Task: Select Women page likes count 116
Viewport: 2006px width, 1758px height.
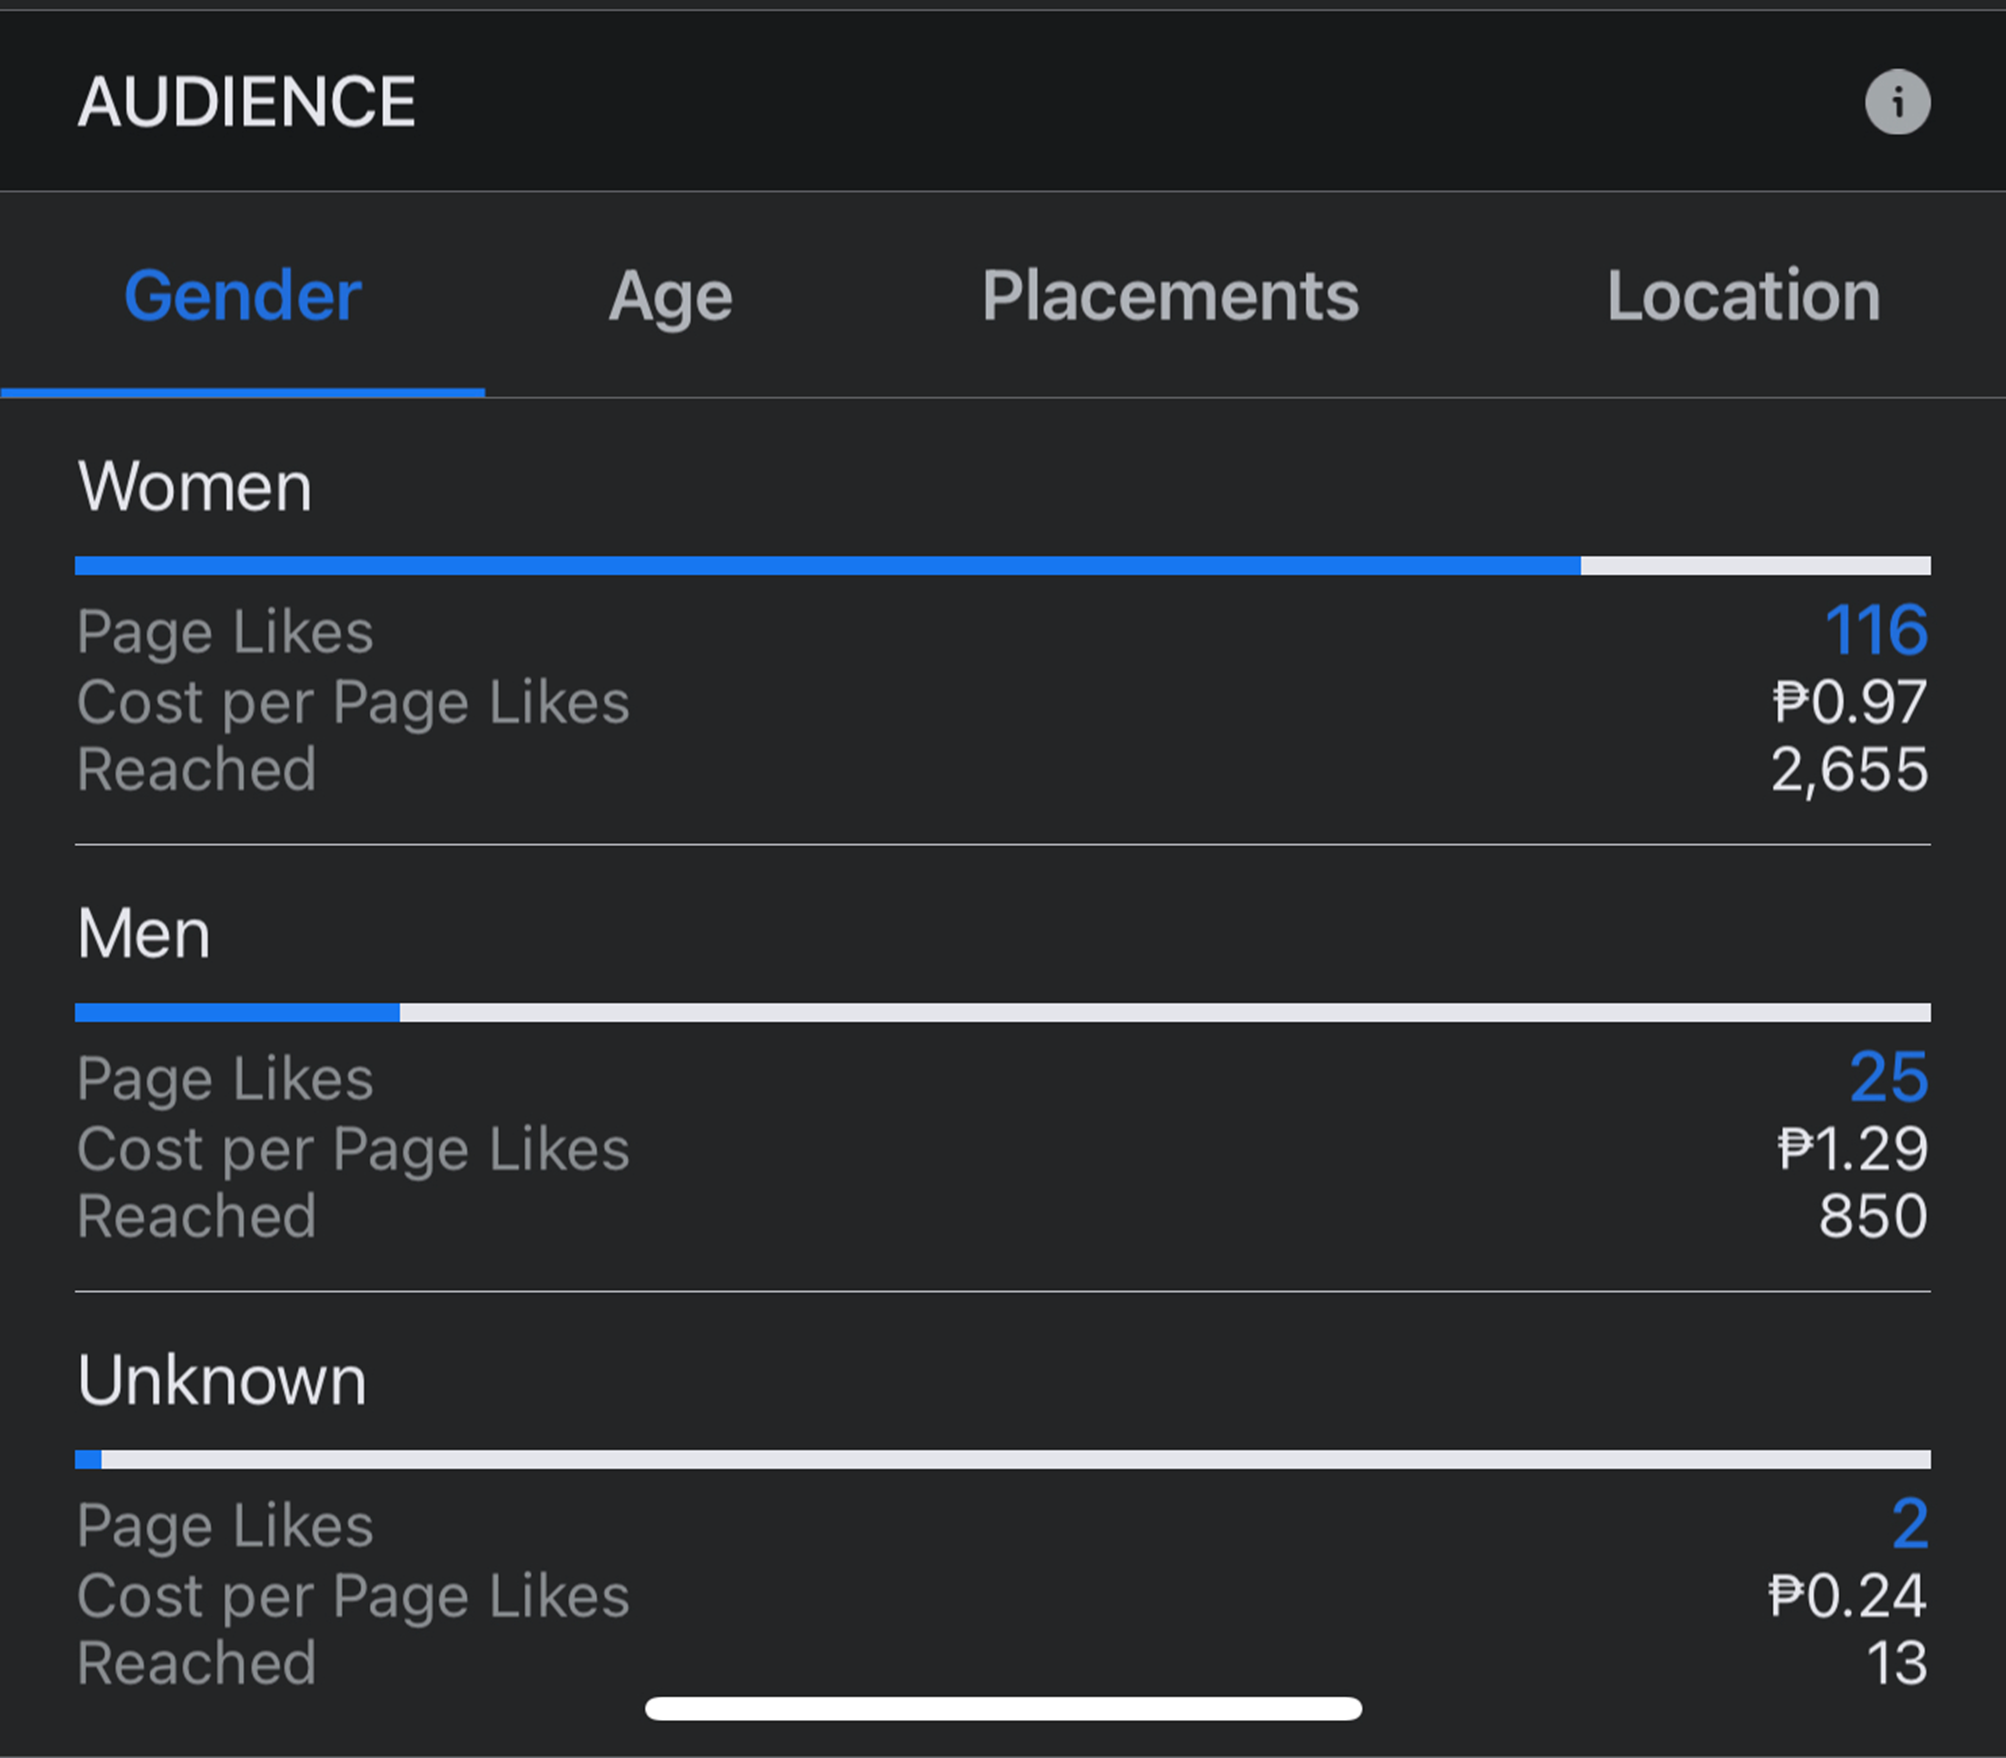Action: point(1876,631)
